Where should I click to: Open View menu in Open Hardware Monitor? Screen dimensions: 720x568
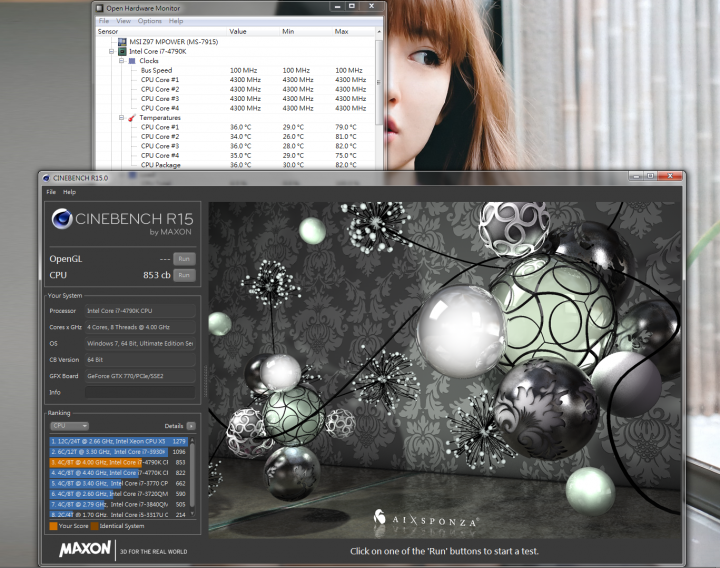123,21
